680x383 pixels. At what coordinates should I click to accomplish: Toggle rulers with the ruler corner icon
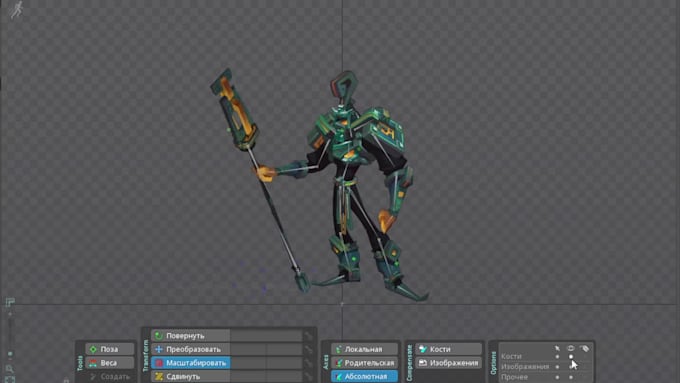point(10,301)
